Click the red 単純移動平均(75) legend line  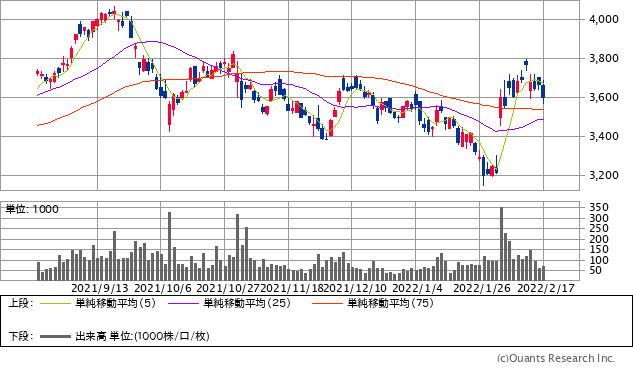pos(327,303)
